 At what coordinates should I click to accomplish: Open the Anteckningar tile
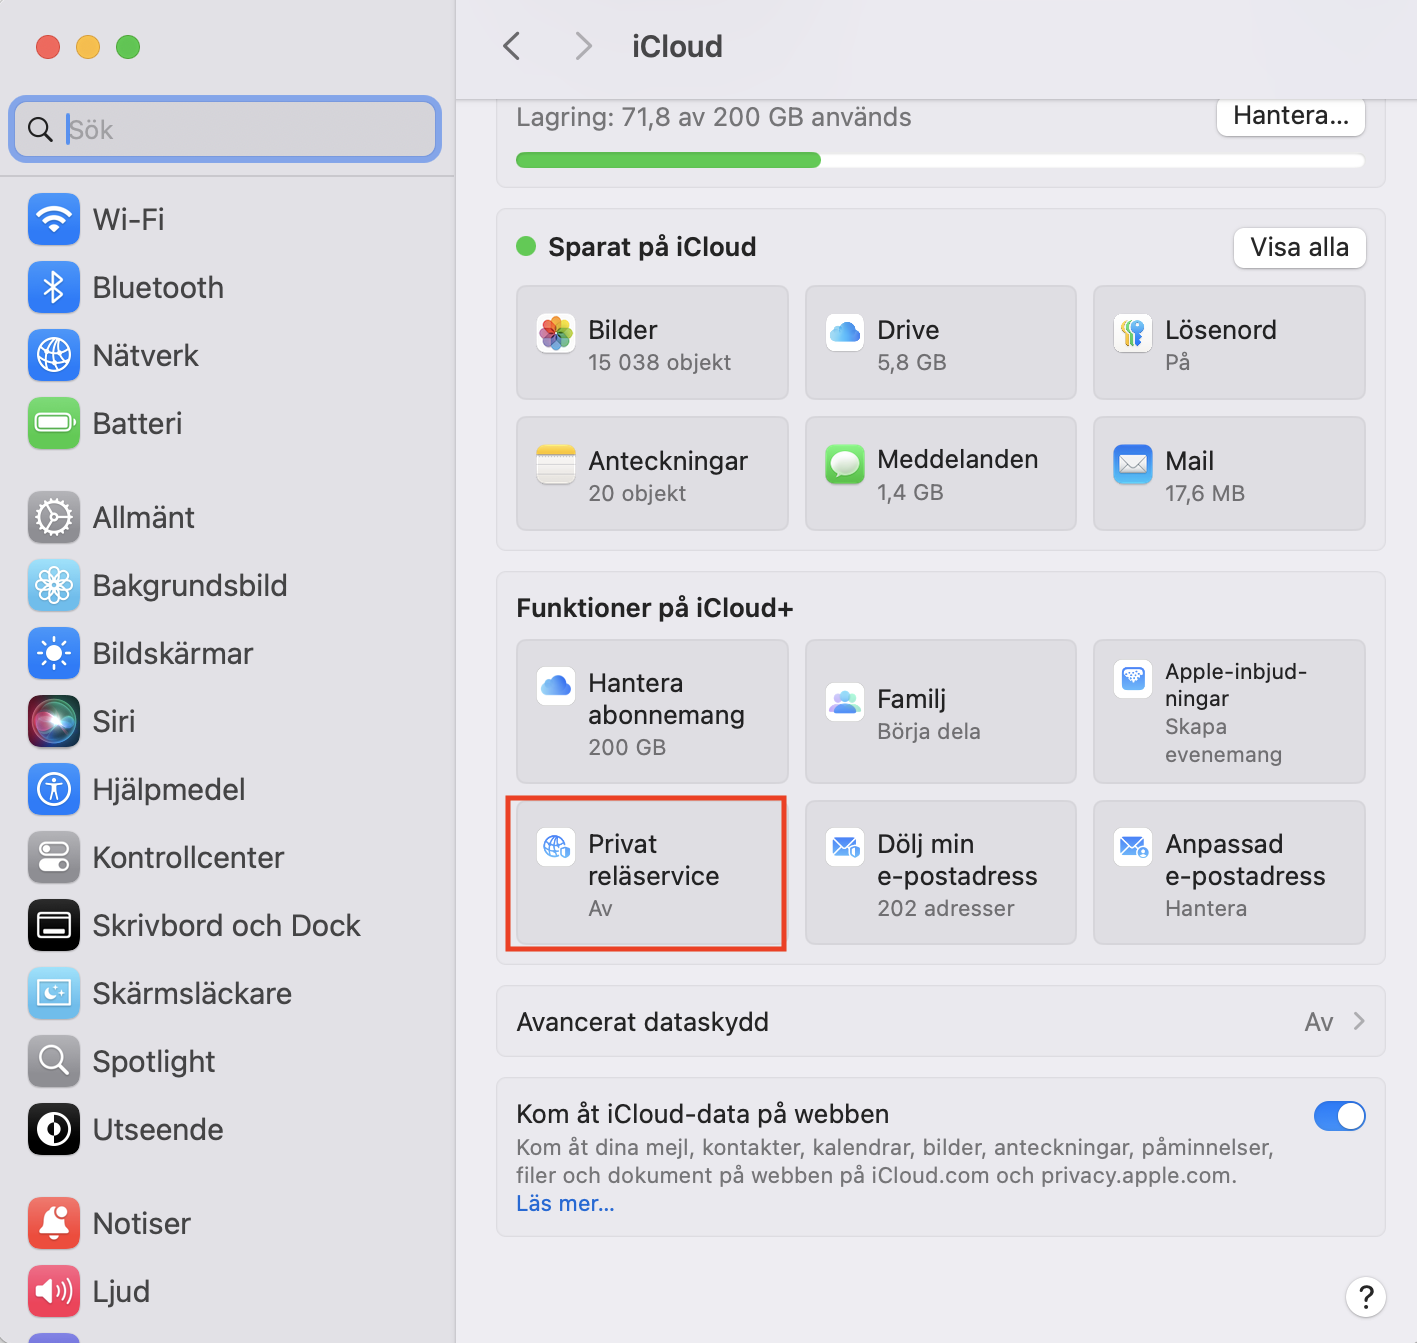[x=652, y=473]
